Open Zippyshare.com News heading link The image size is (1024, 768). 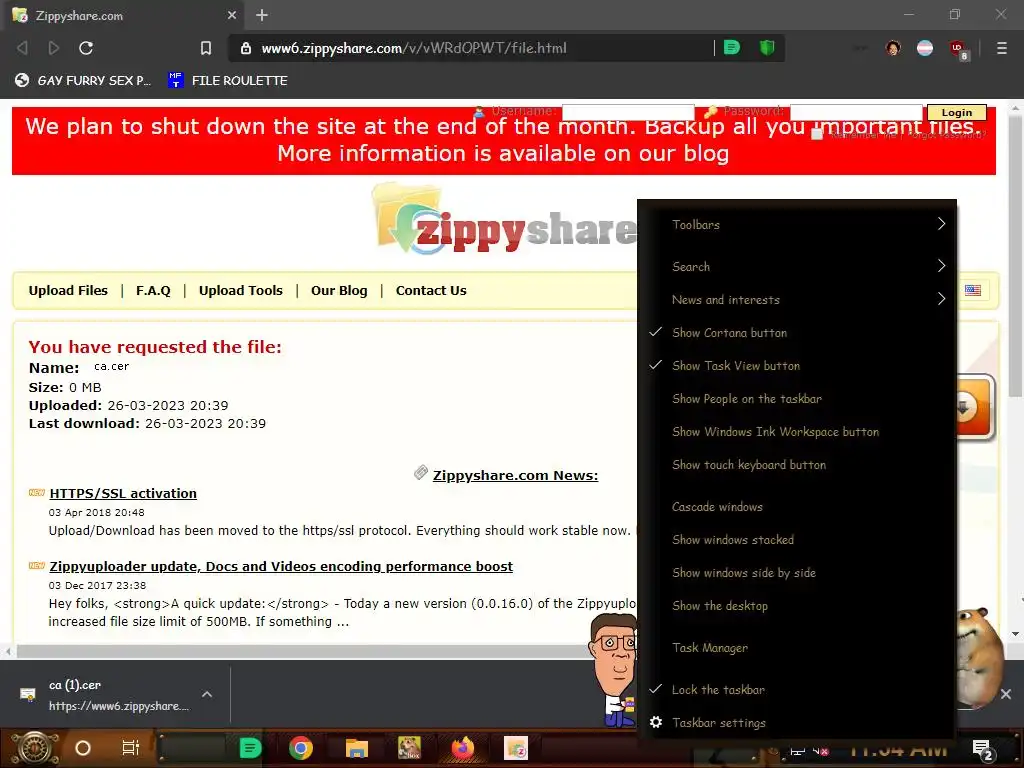pos(515,475)
